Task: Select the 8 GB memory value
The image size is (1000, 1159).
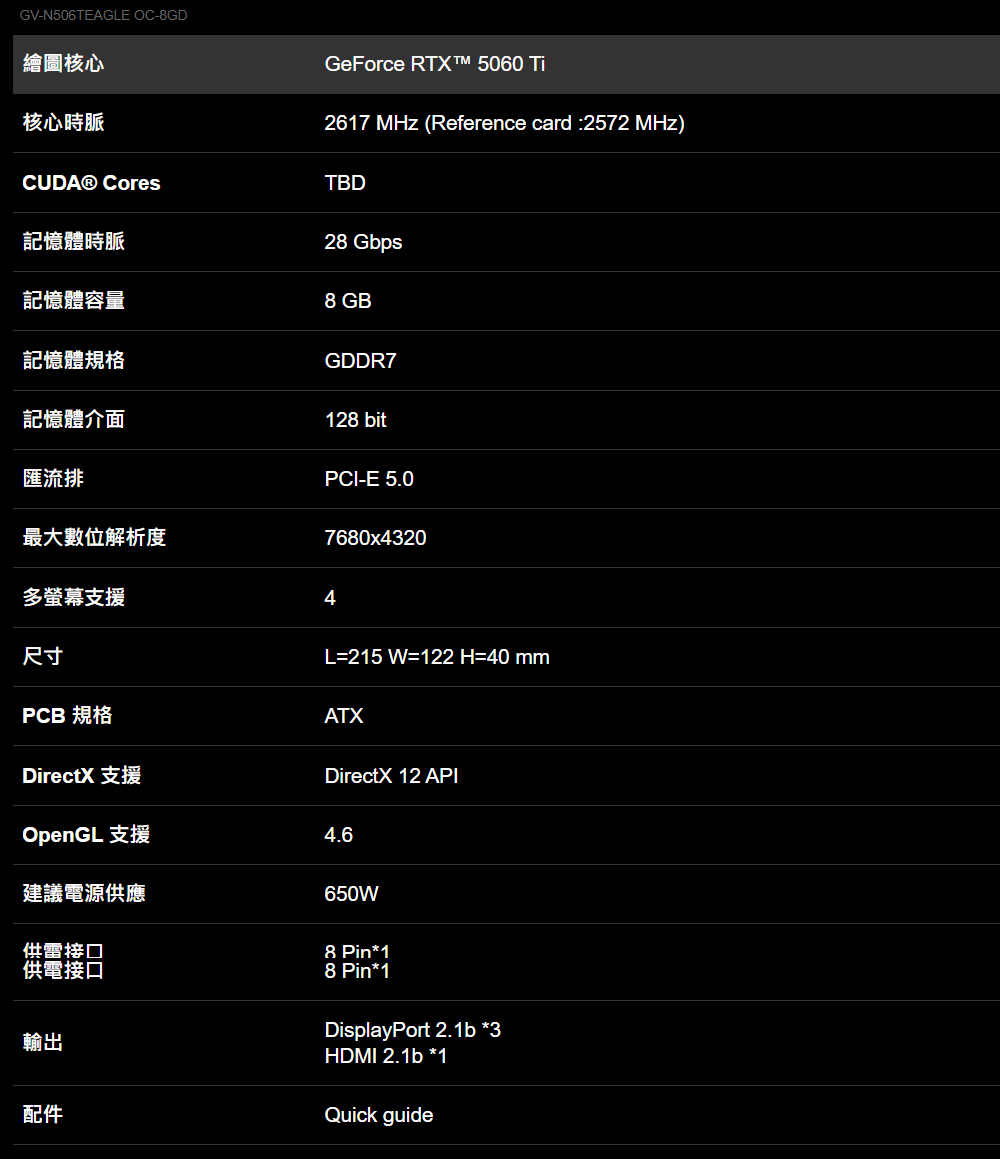Action: [x=348, y=301]
